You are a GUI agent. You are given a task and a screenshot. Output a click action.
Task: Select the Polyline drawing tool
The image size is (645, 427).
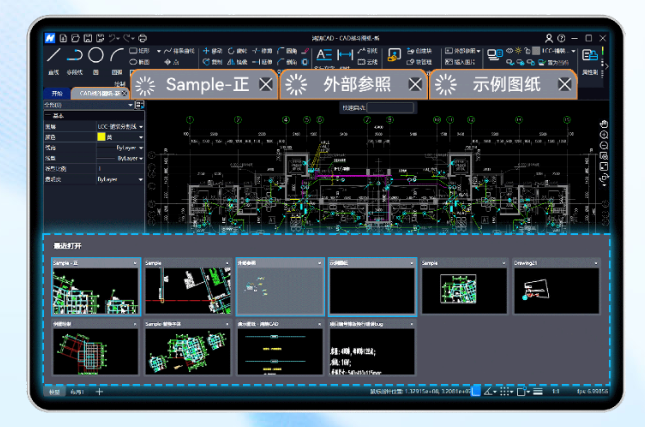point(75,55)
